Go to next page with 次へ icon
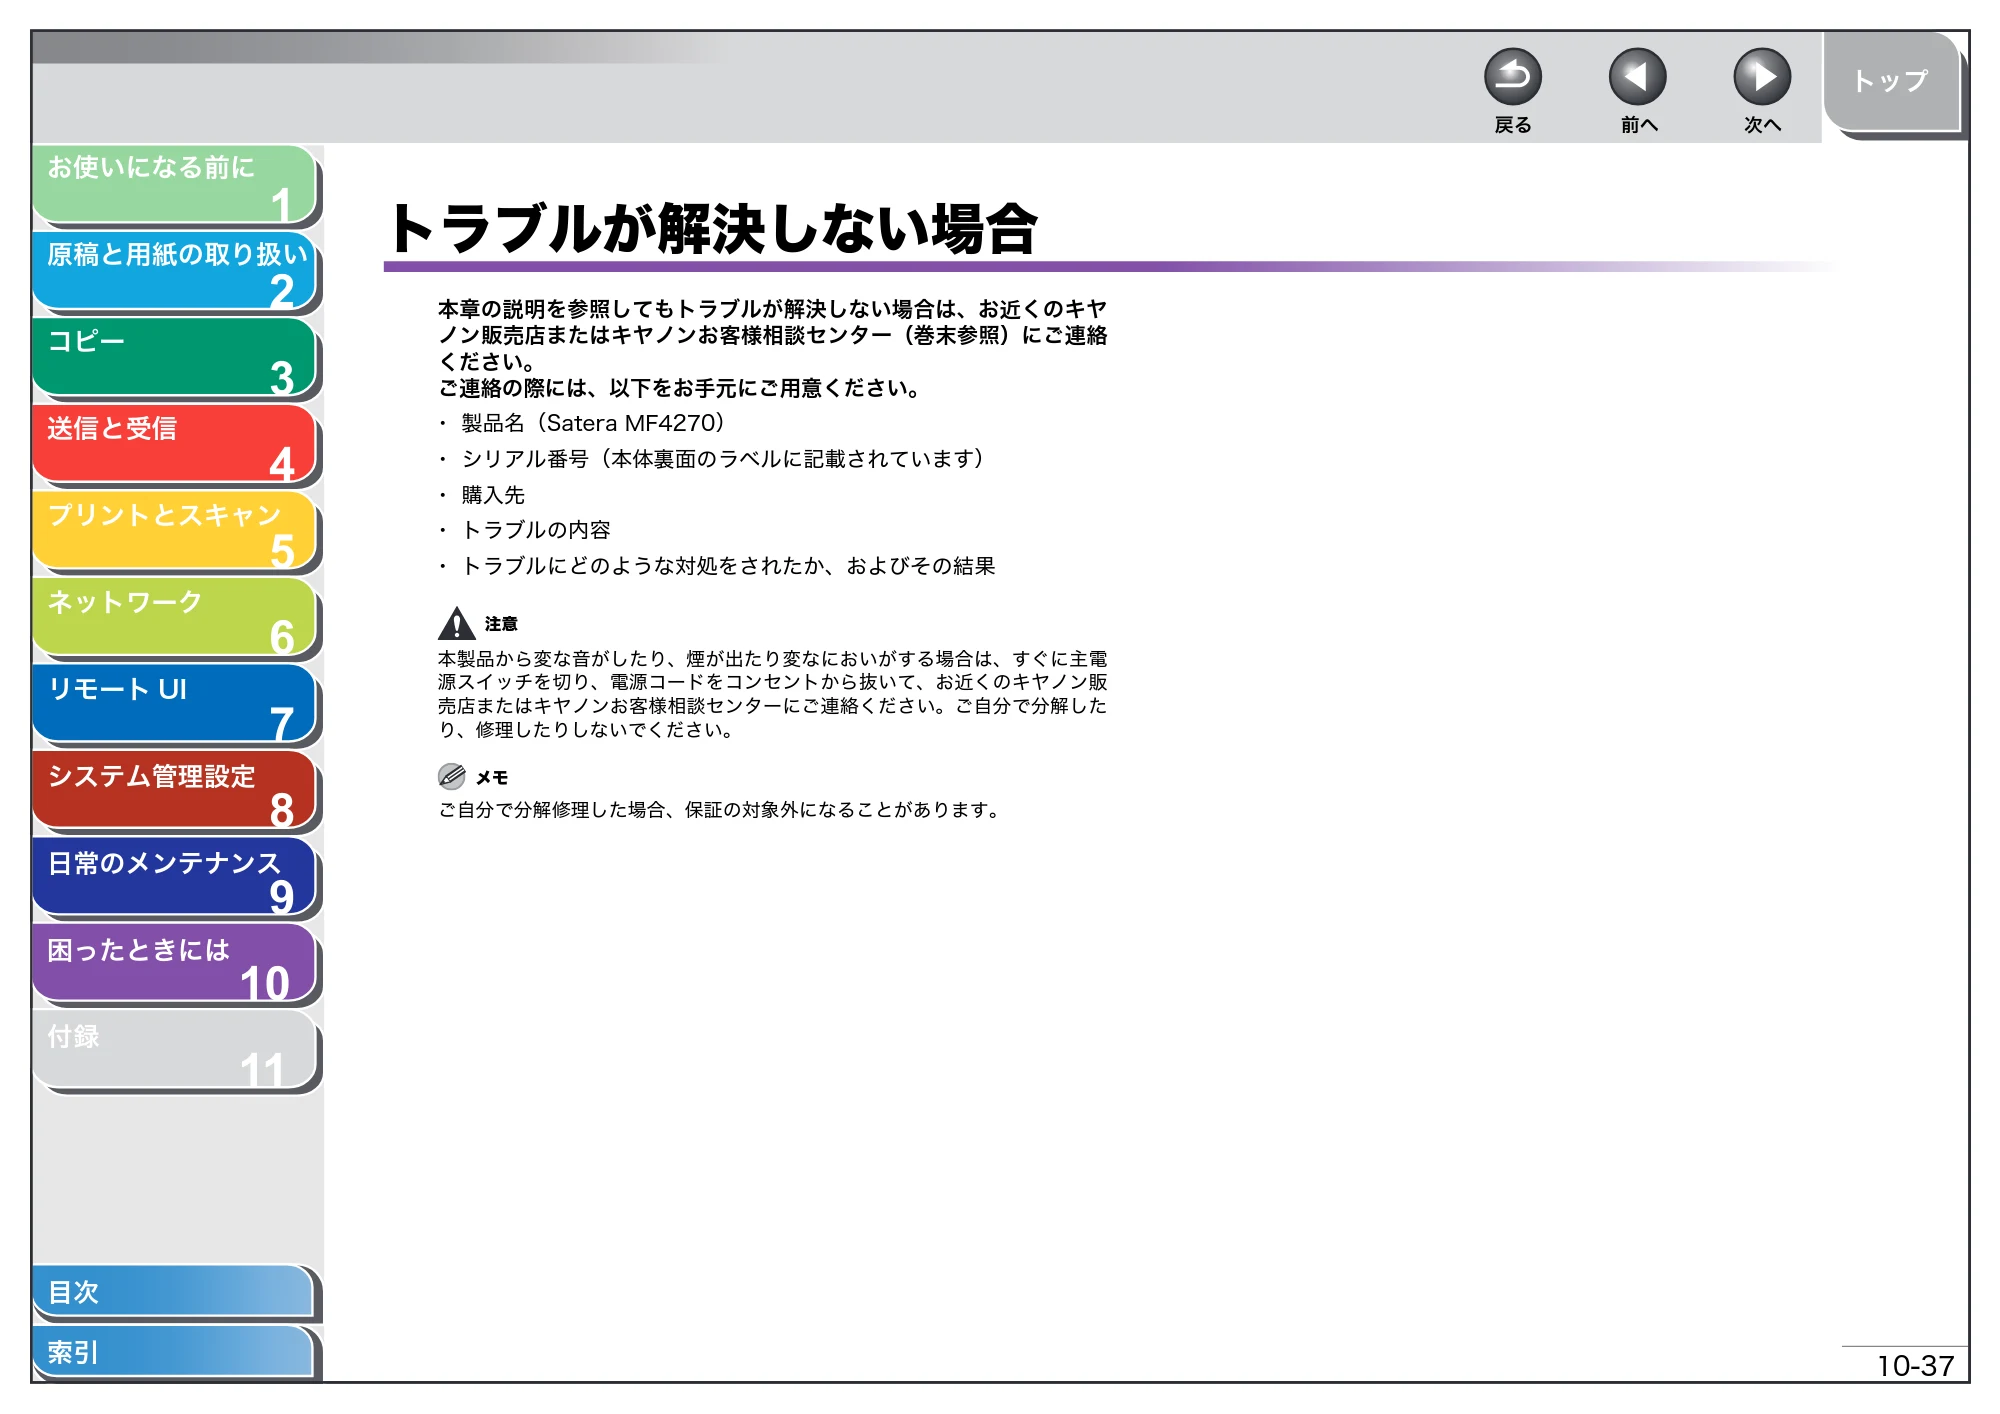 coord(1761,77)
